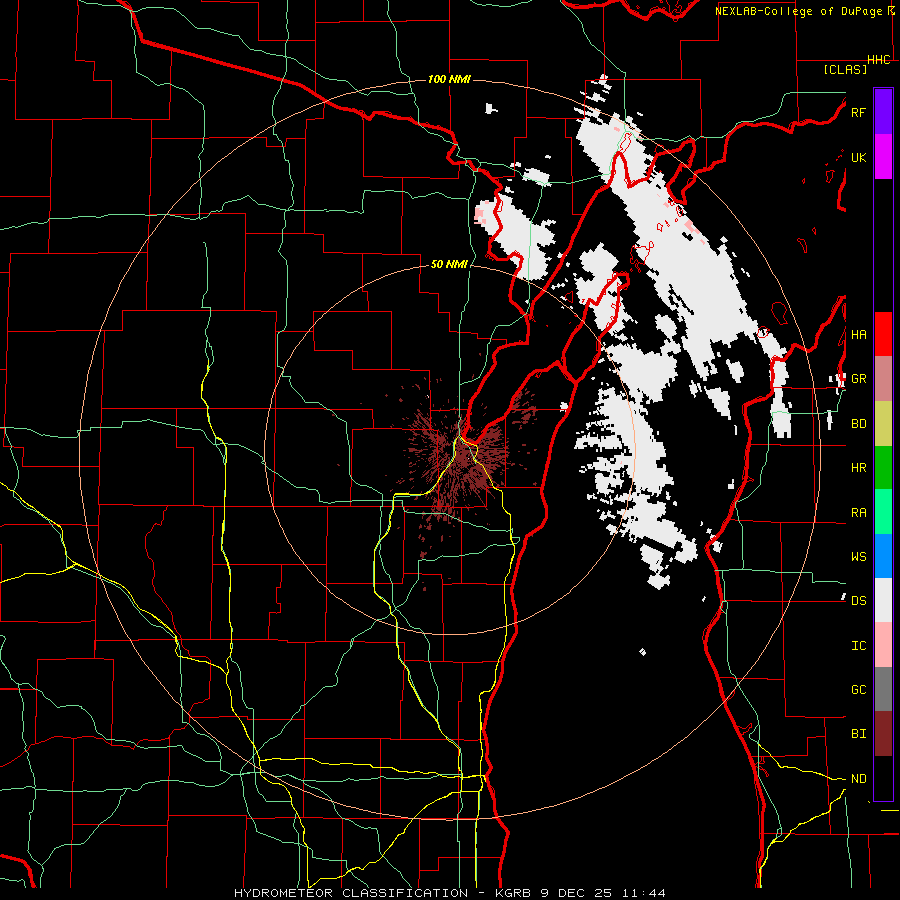Click the blue WS legend color swatch
Screen dimensions: 900x900
point(883,556)
